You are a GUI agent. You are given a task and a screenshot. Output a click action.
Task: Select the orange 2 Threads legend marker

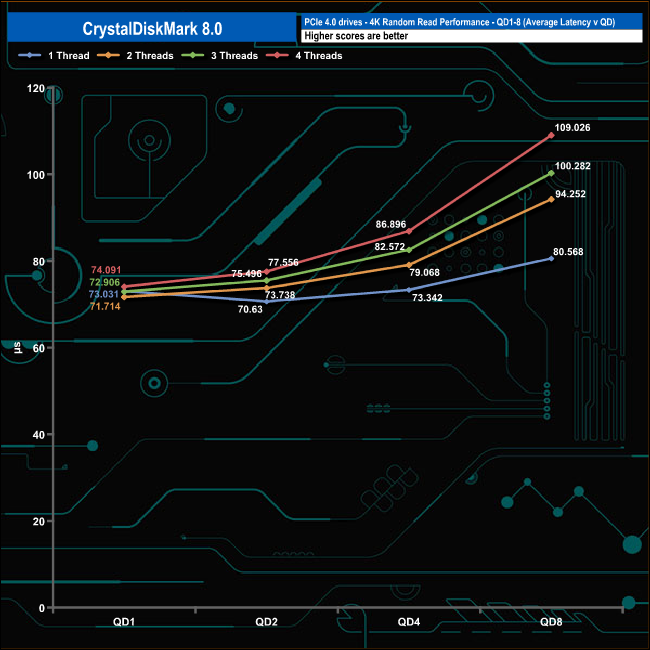108,55
